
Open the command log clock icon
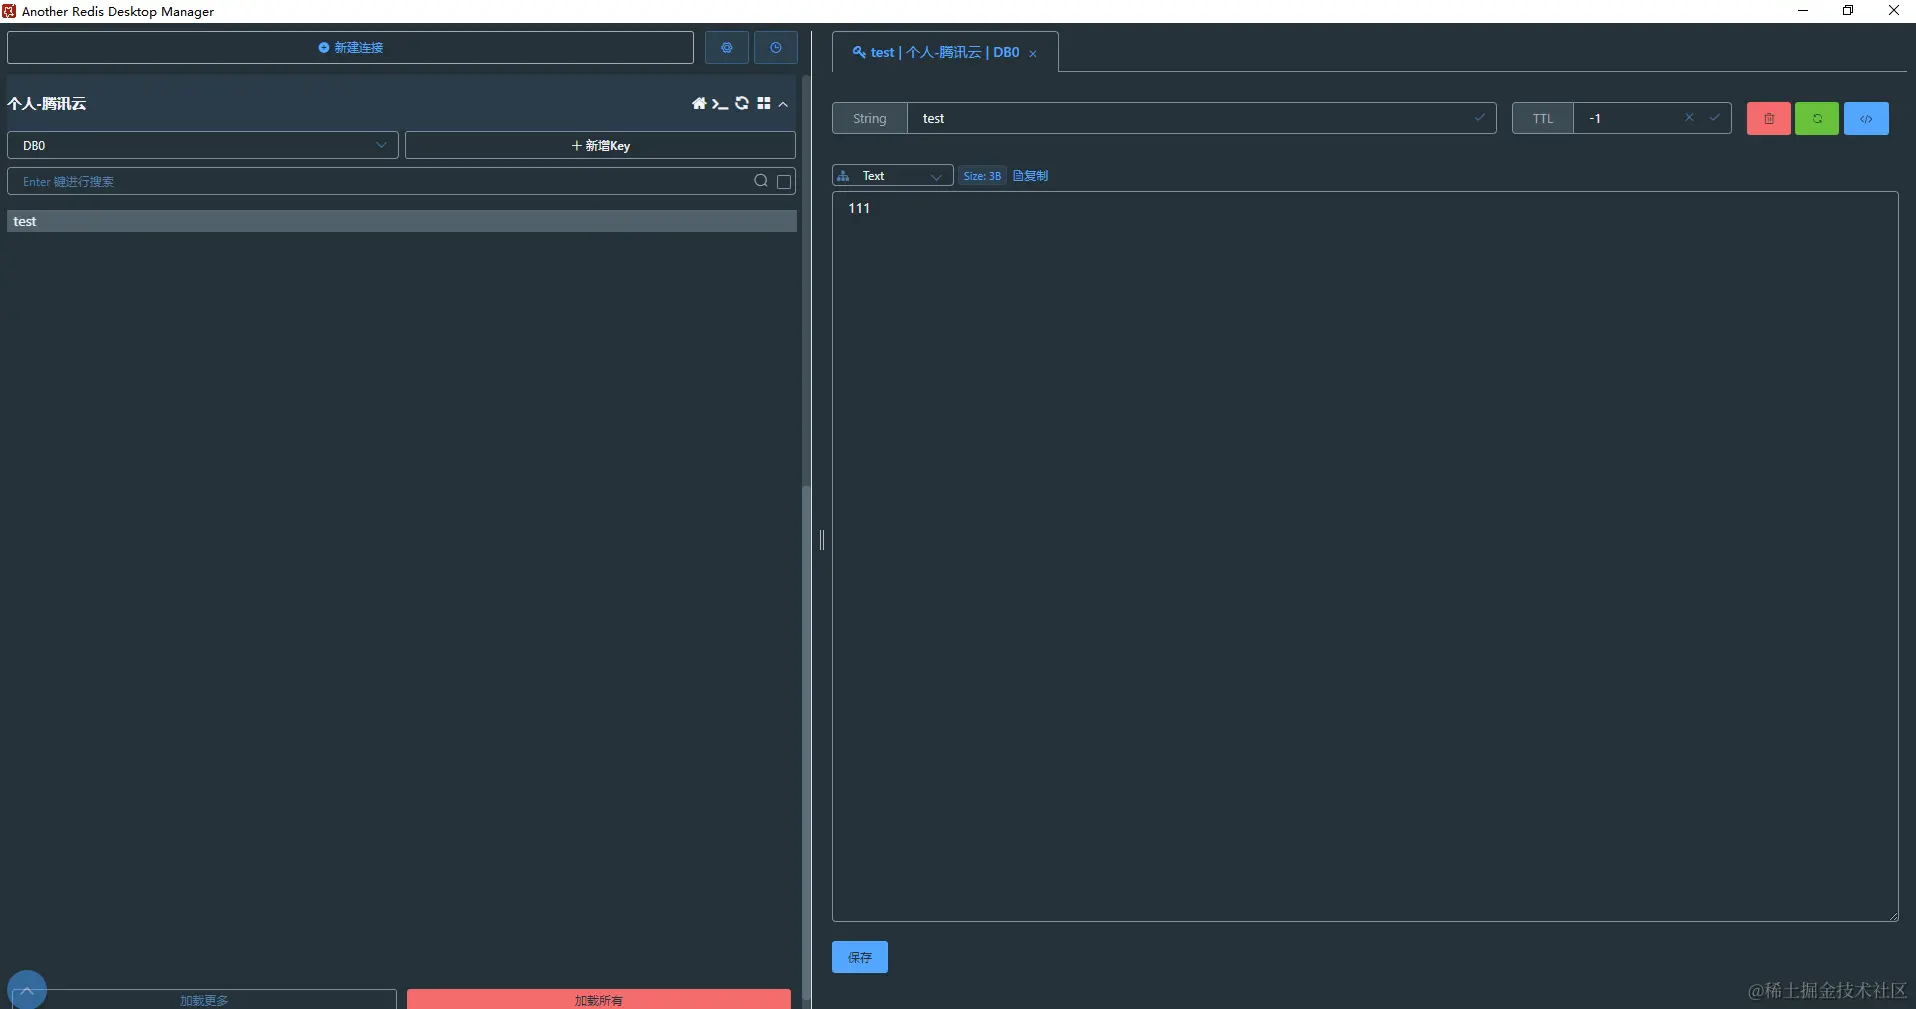tap(776, 48)
